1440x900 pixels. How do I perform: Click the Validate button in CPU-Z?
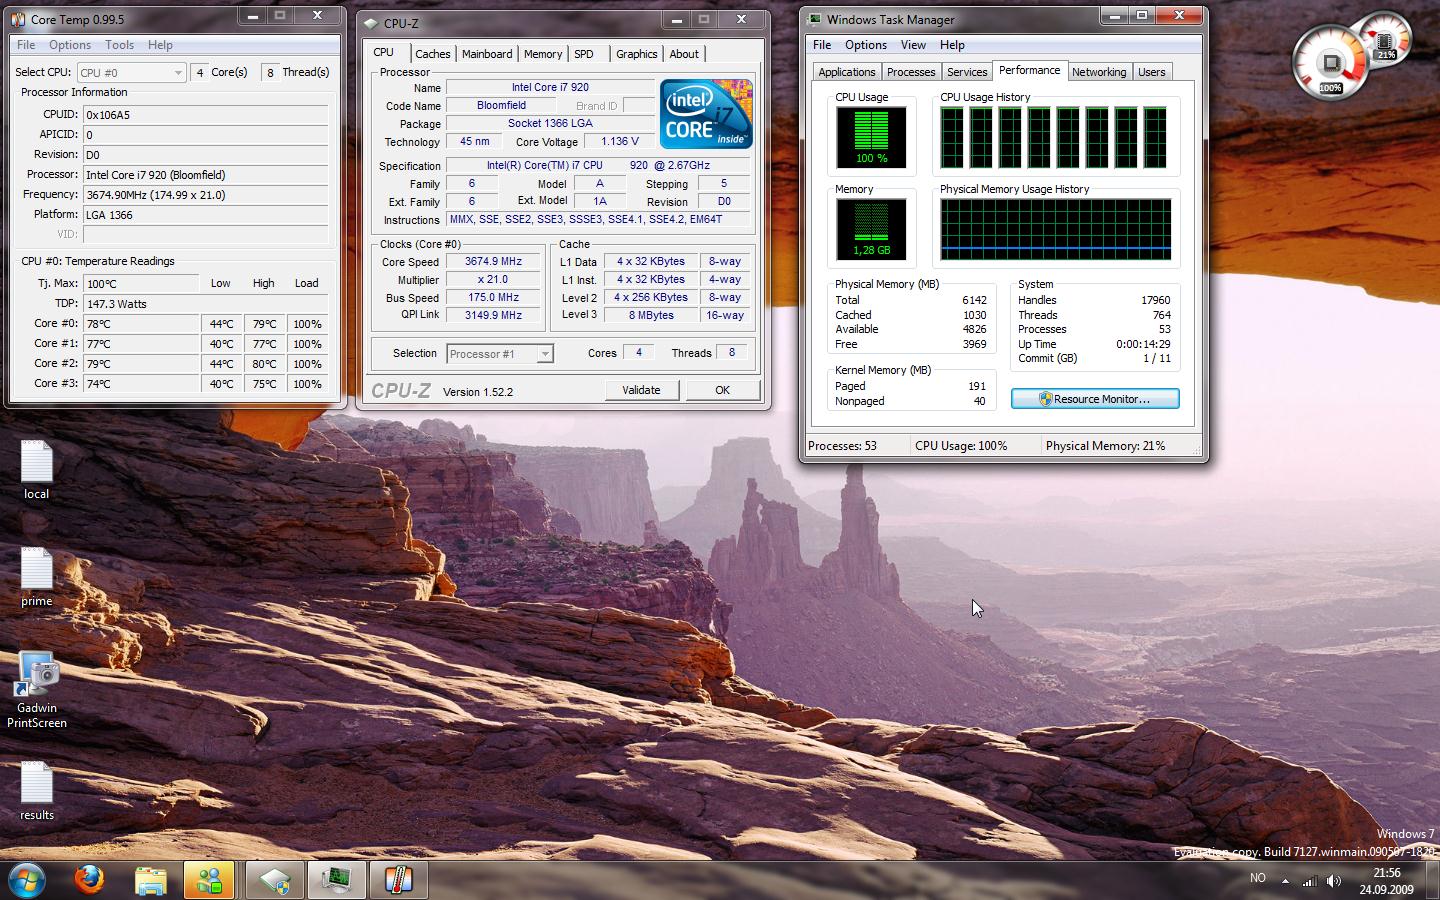coord(641,390)
